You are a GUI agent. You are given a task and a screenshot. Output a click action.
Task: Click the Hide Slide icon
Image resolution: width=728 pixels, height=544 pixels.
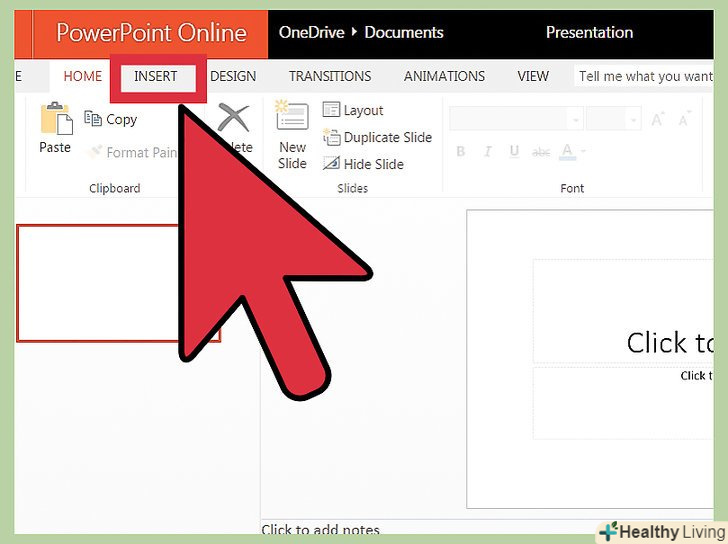coord(331,164)
